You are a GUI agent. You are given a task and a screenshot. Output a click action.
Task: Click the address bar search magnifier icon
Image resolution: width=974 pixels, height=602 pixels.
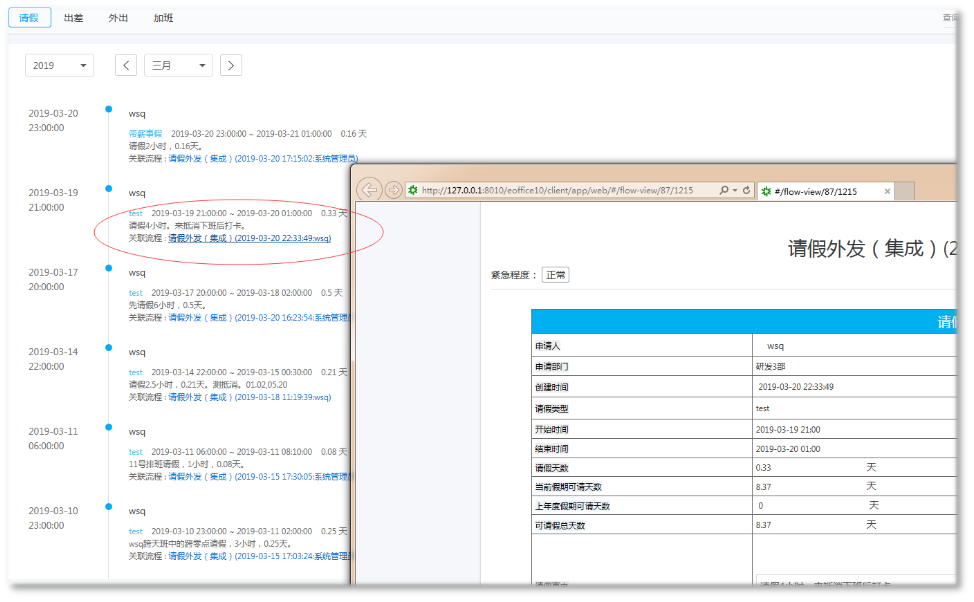click(724, 190)
